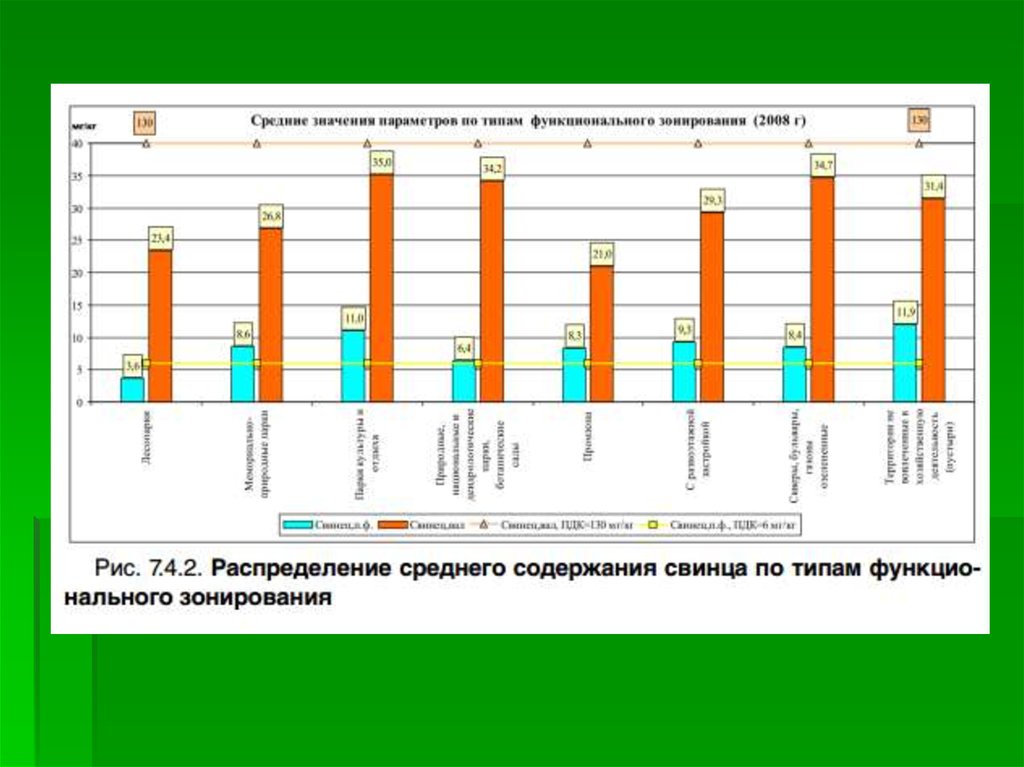This screenshot has height=767, width=1024.
Task: Select the chart title about функционального зонирования (2008 г)
Action: click(527, 119)
